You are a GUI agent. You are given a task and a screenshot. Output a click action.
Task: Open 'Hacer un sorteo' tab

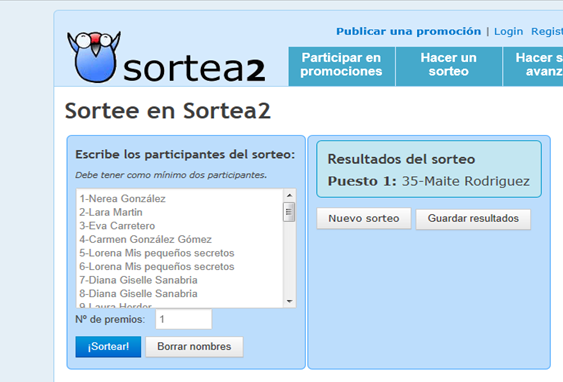tap(448, 66)
